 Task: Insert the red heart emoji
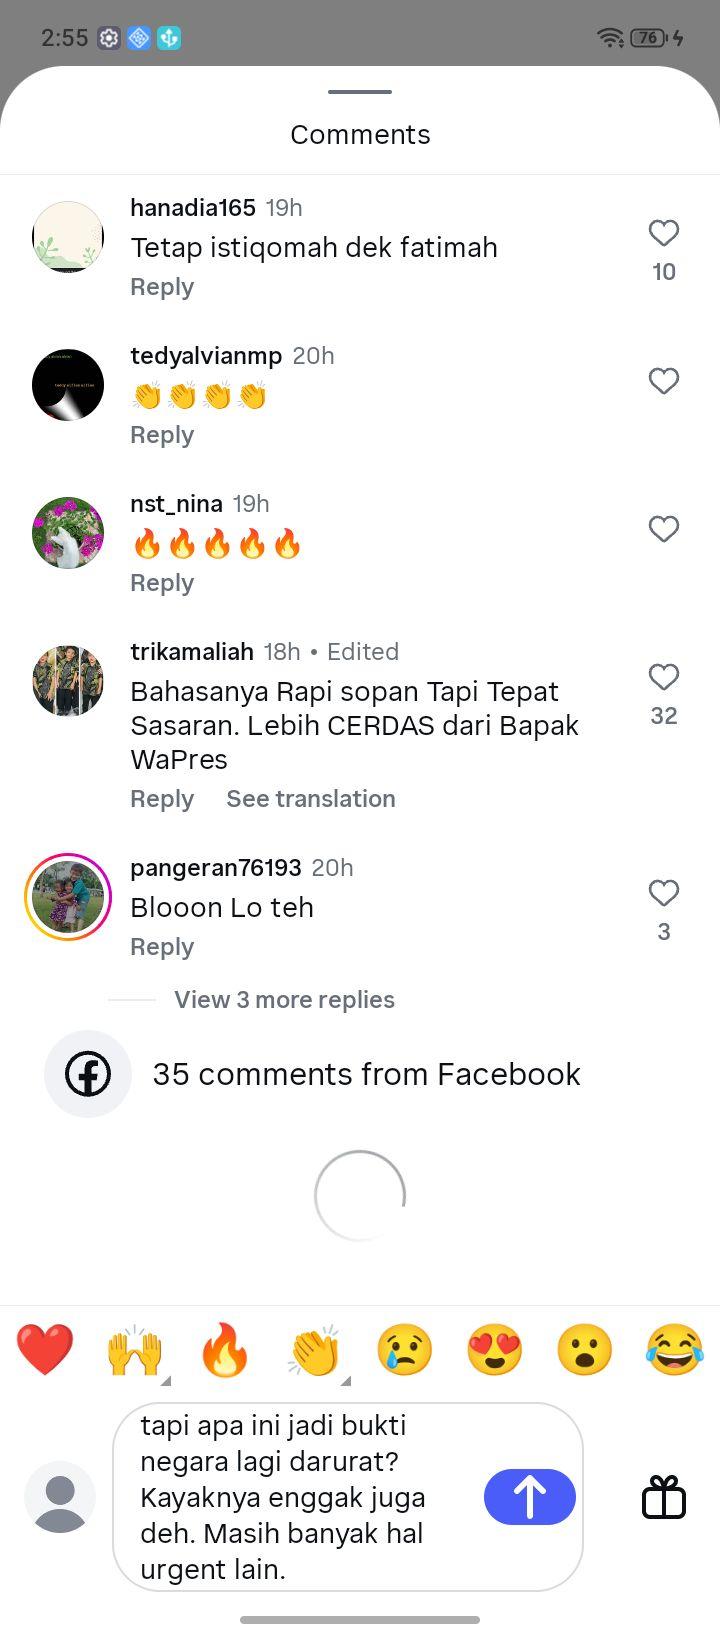(45, 1349)
